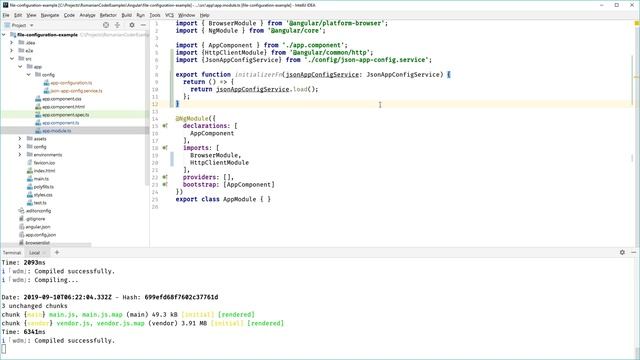Click the vendor.js link in terminal output
This screenshot has width=640, height=360.
point(73,323)
